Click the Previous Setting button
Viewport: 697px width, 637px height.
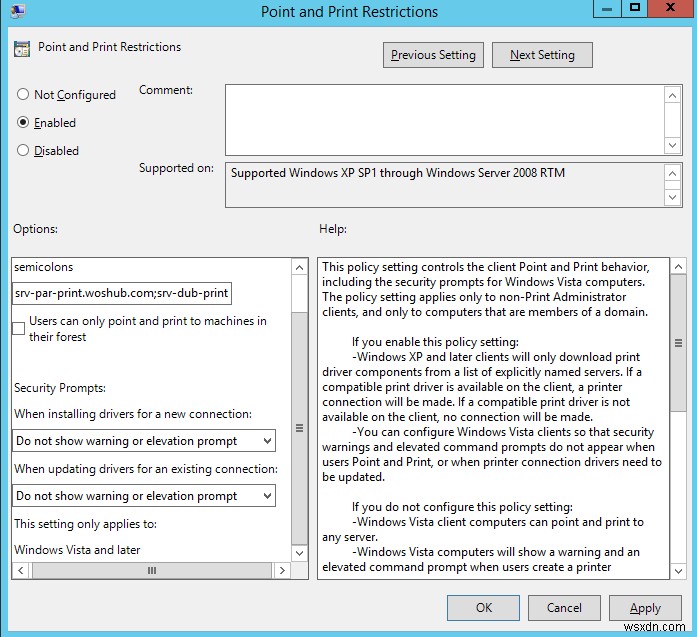click(433, 55)
